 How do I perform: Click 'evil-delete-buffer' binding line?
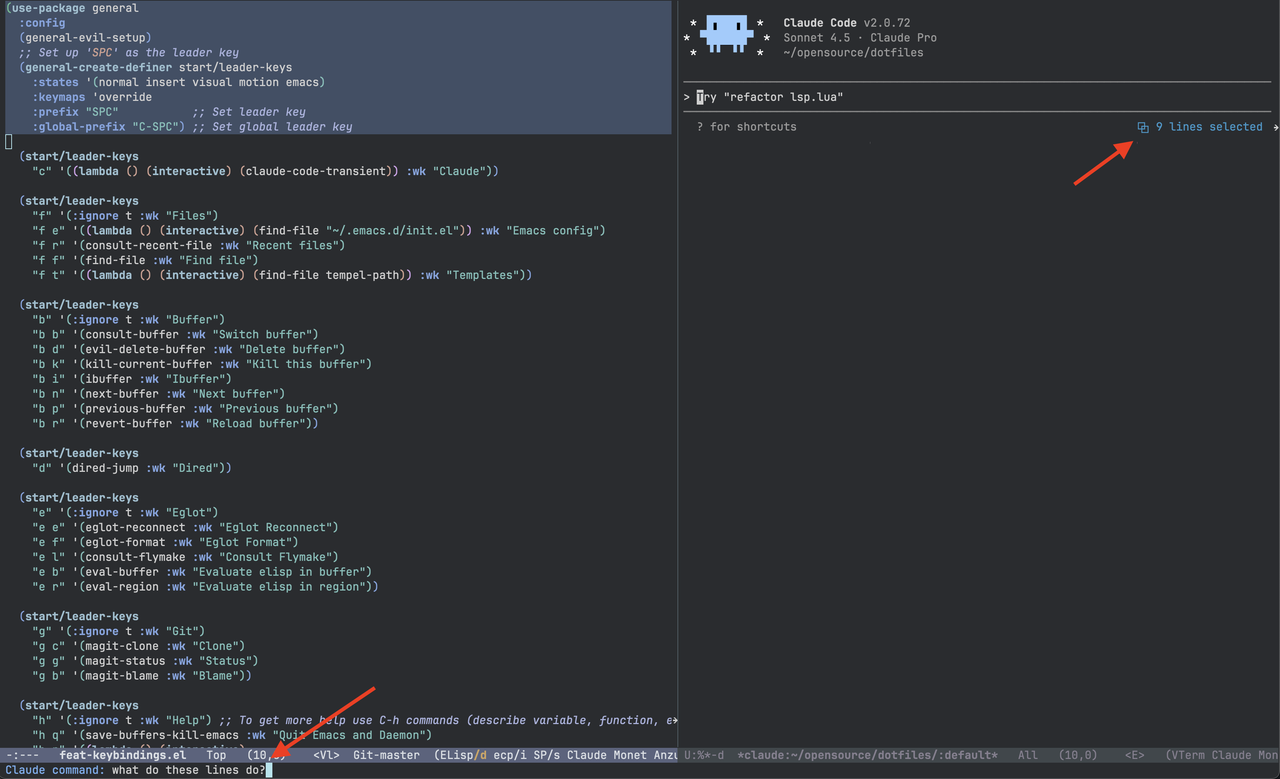point(189,349)
